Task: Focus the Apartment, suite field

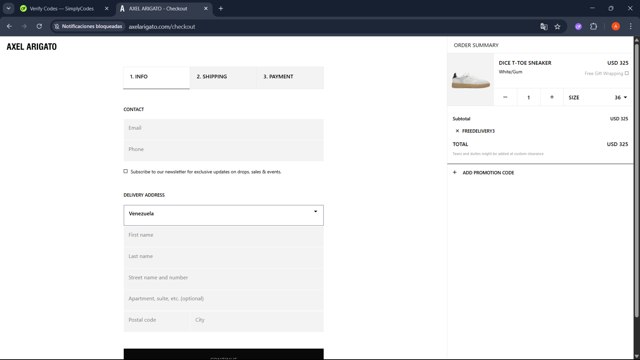Action: point(224,299)
